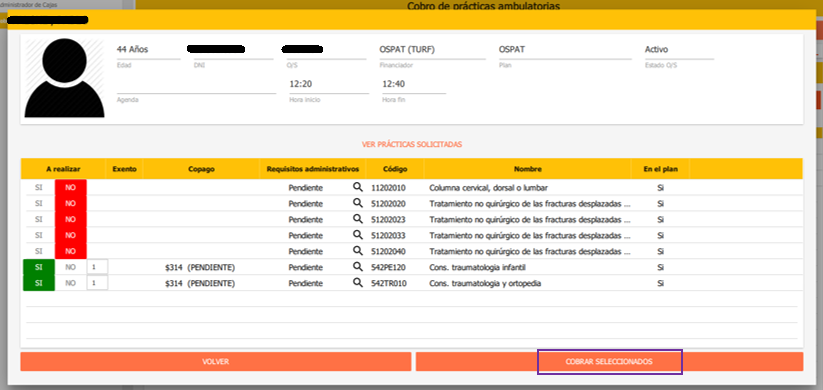This screenshot has width=823, height=390.
Task: Click Financiador value OSPAT (TURF)
Action: 407,50
